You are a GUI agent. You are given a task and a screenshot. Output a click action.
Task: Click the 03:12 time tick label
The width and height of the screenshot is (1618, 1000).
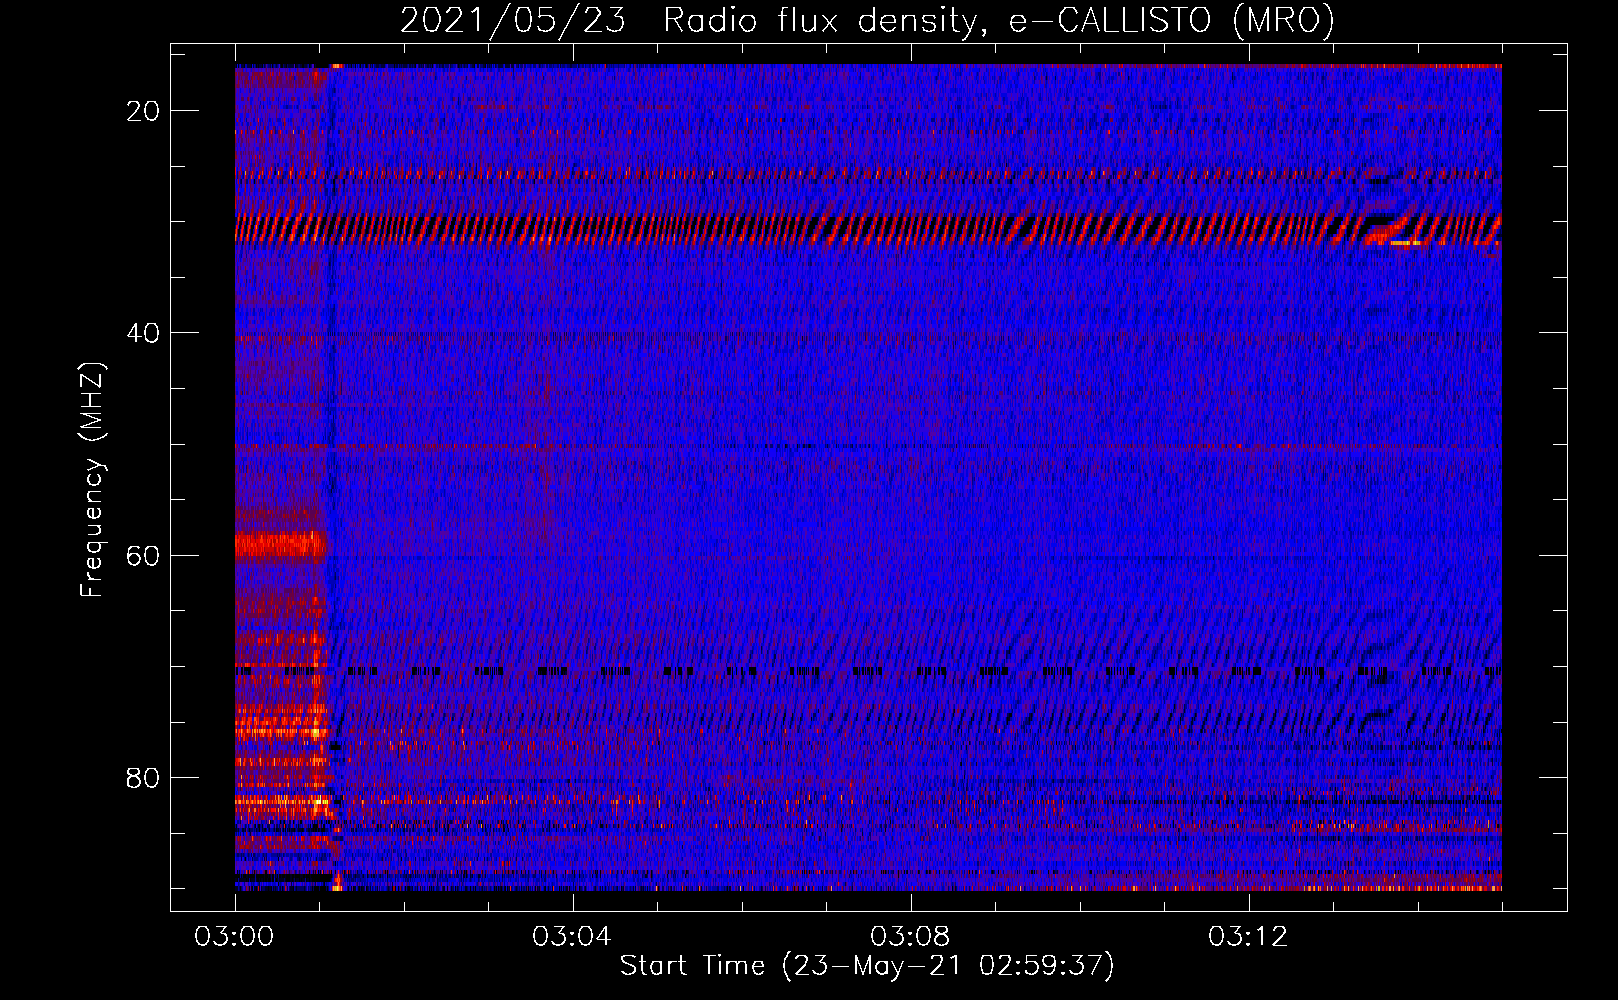(1248, 937)
